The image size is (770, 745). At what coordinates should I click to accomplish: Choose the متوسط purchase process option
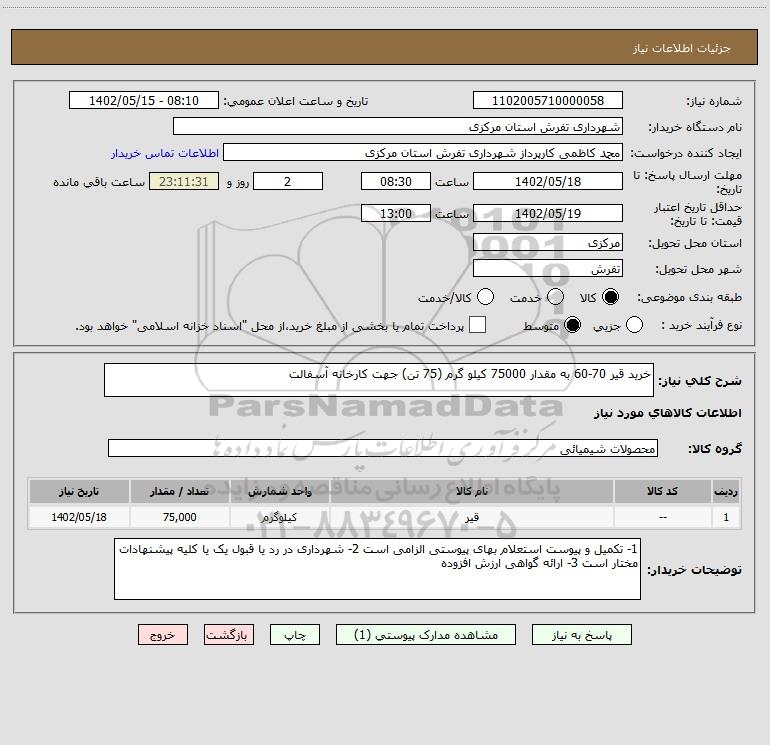pos(572,325)
